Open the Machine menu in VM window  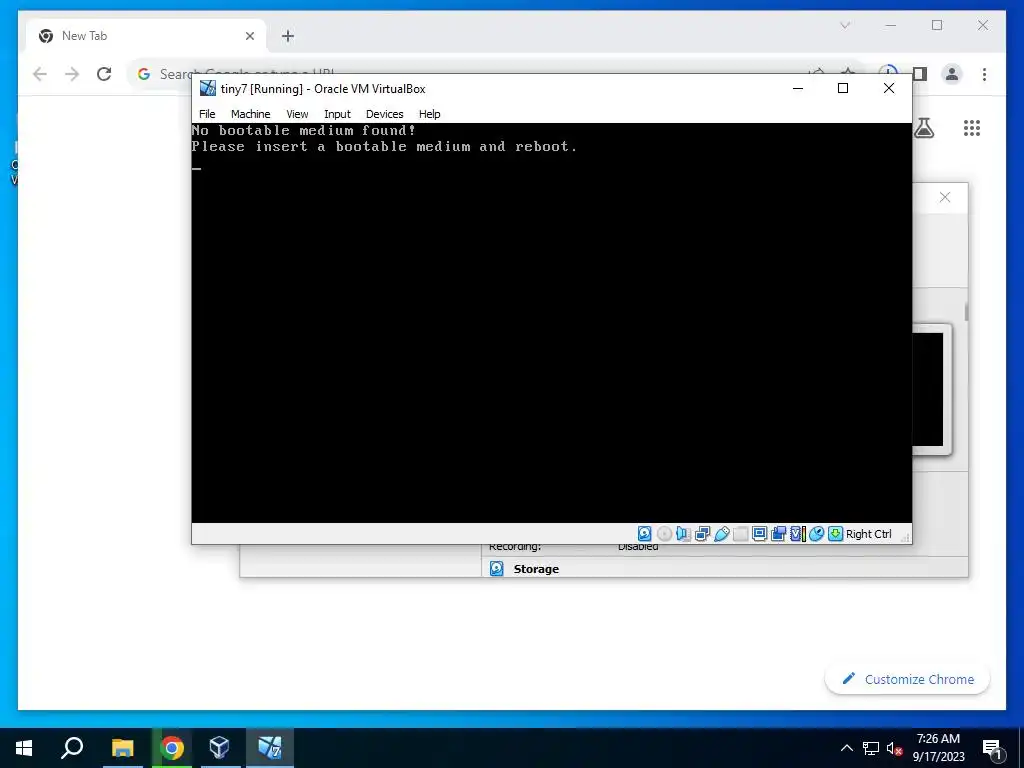[x=250, y=114]
